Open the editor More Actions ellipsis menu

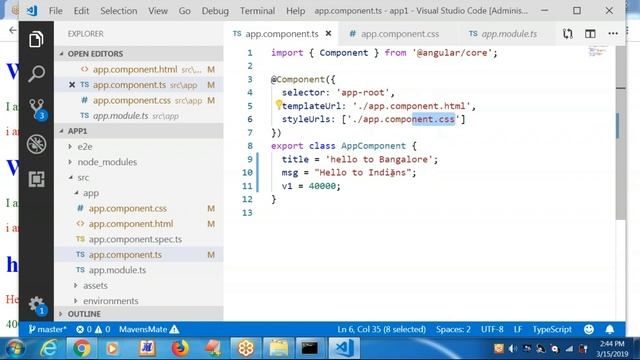[x=613, y=34]
